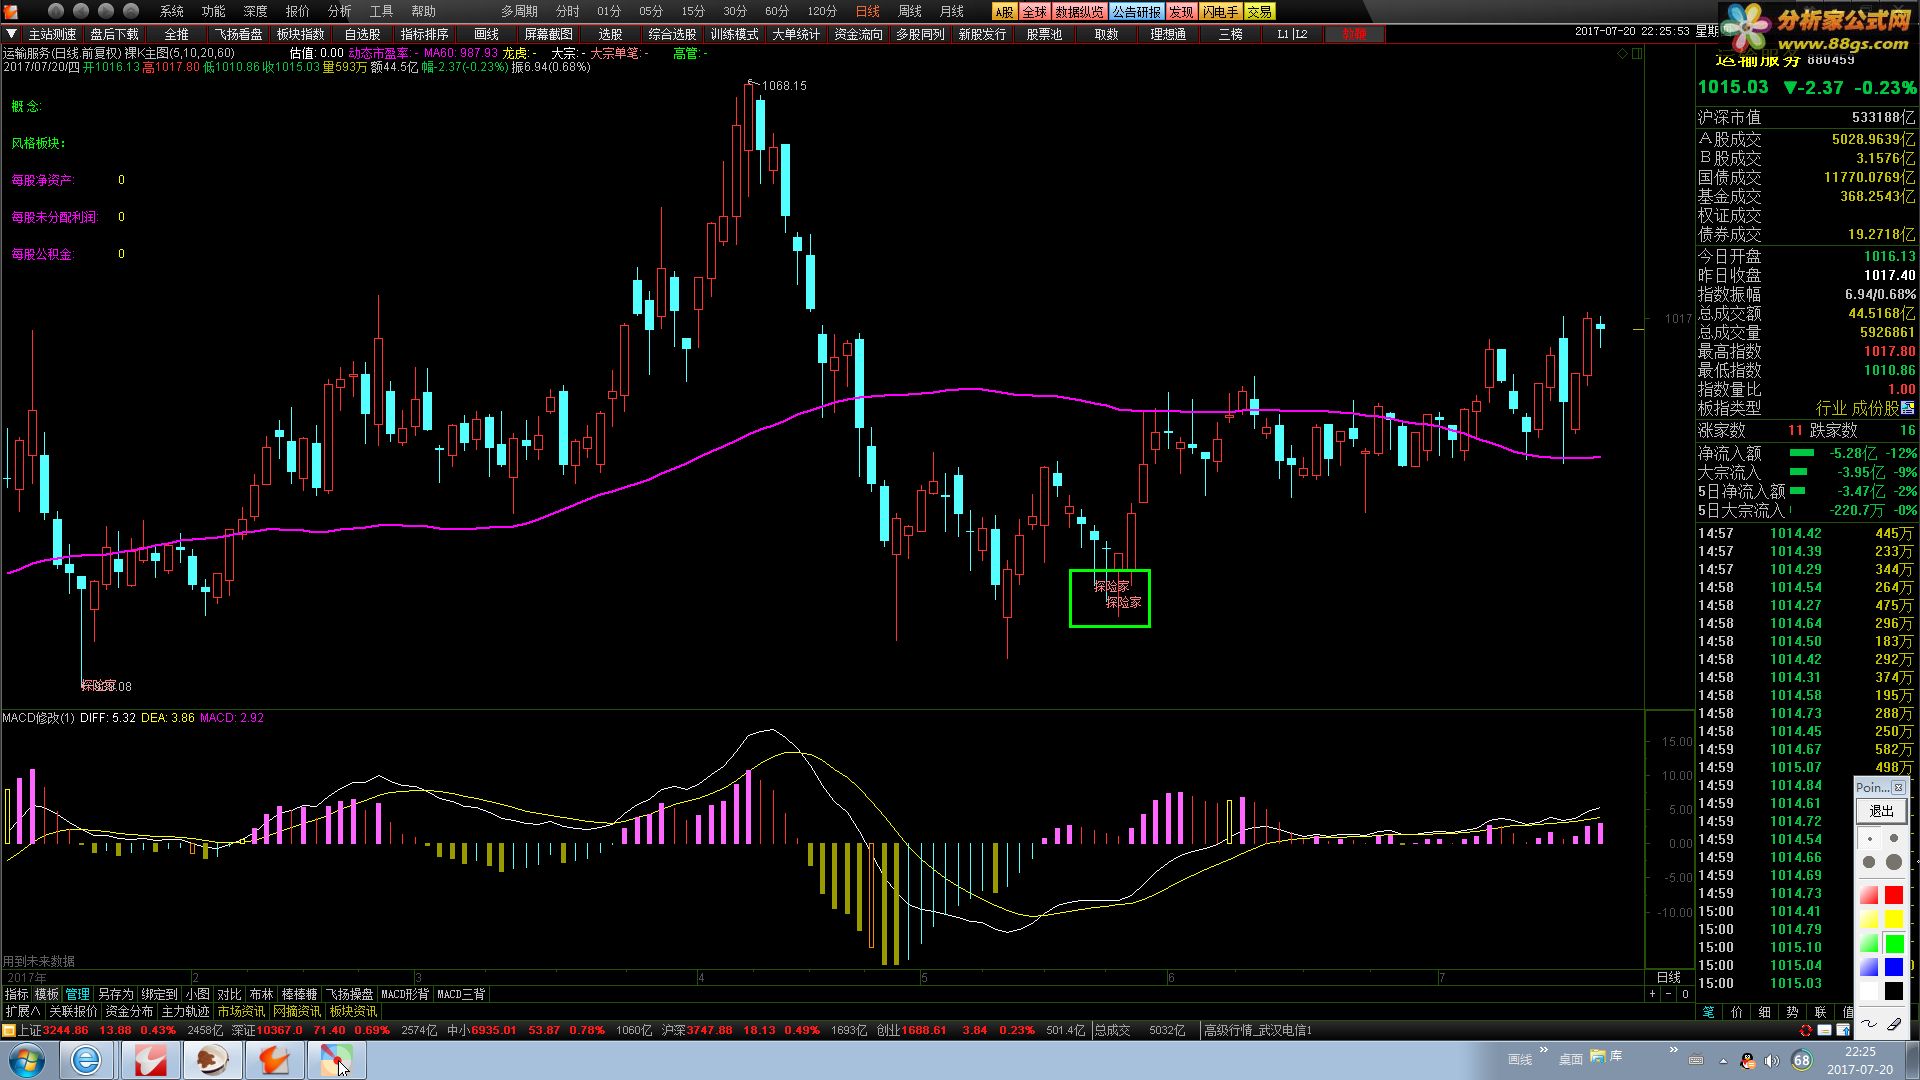This screenshot has height=1080, width=1920.
Task: Select the smallest dot pen size
Action: pos(1870,839)
